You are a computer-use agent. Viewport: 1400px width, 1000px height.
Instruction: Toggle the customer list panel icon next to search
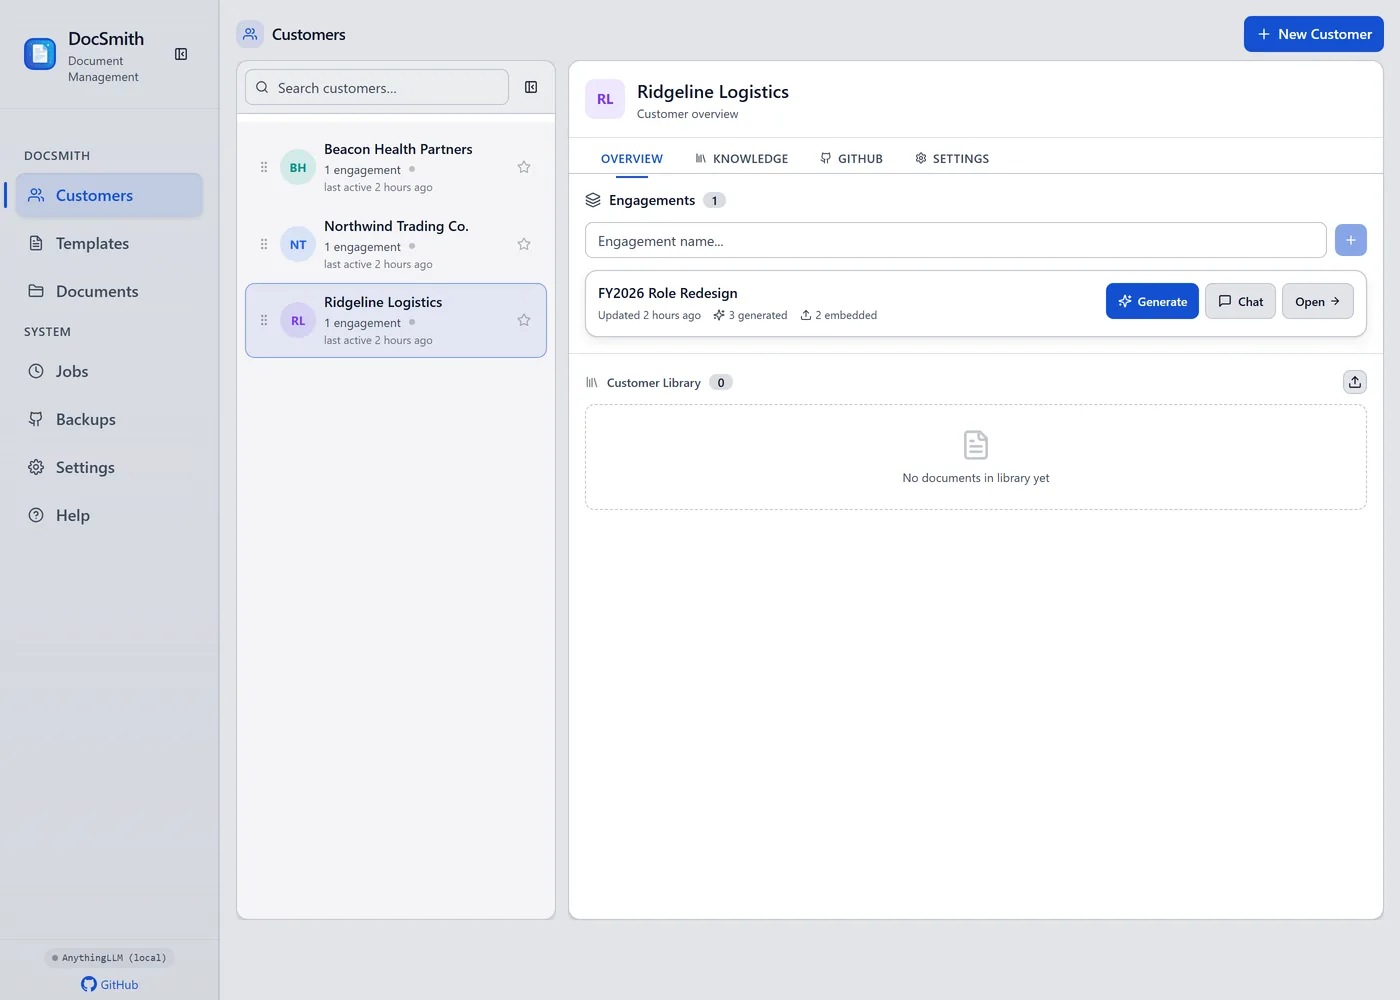coord(531,87)
